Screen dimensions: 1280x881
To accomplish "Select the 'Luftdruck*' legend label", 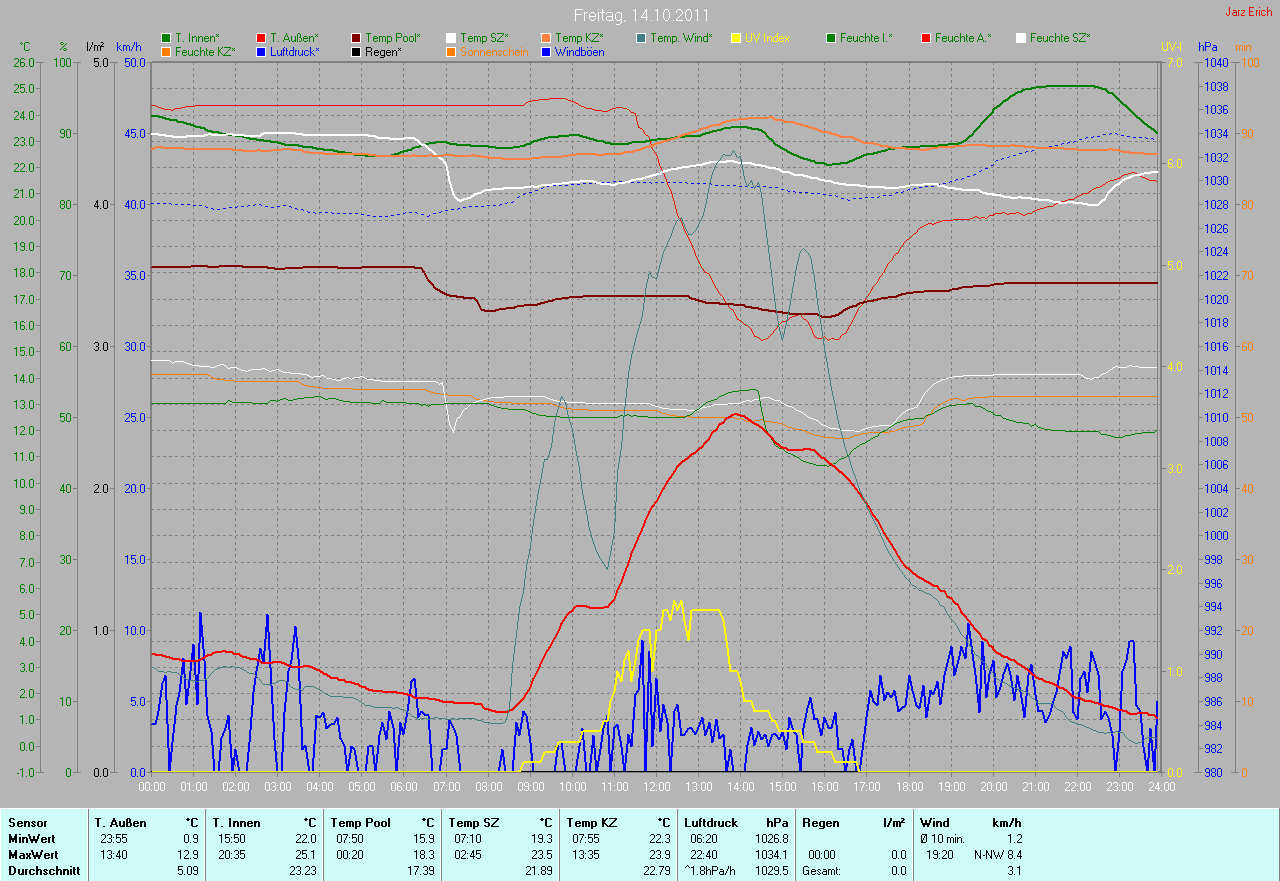I will (x=295, y=51).
